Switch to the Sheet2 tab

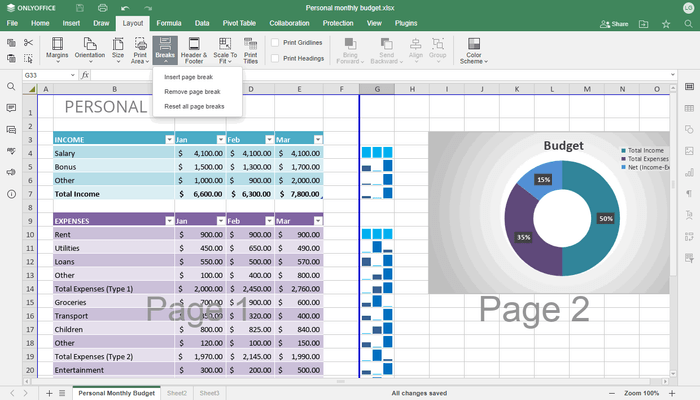point(177,393)
